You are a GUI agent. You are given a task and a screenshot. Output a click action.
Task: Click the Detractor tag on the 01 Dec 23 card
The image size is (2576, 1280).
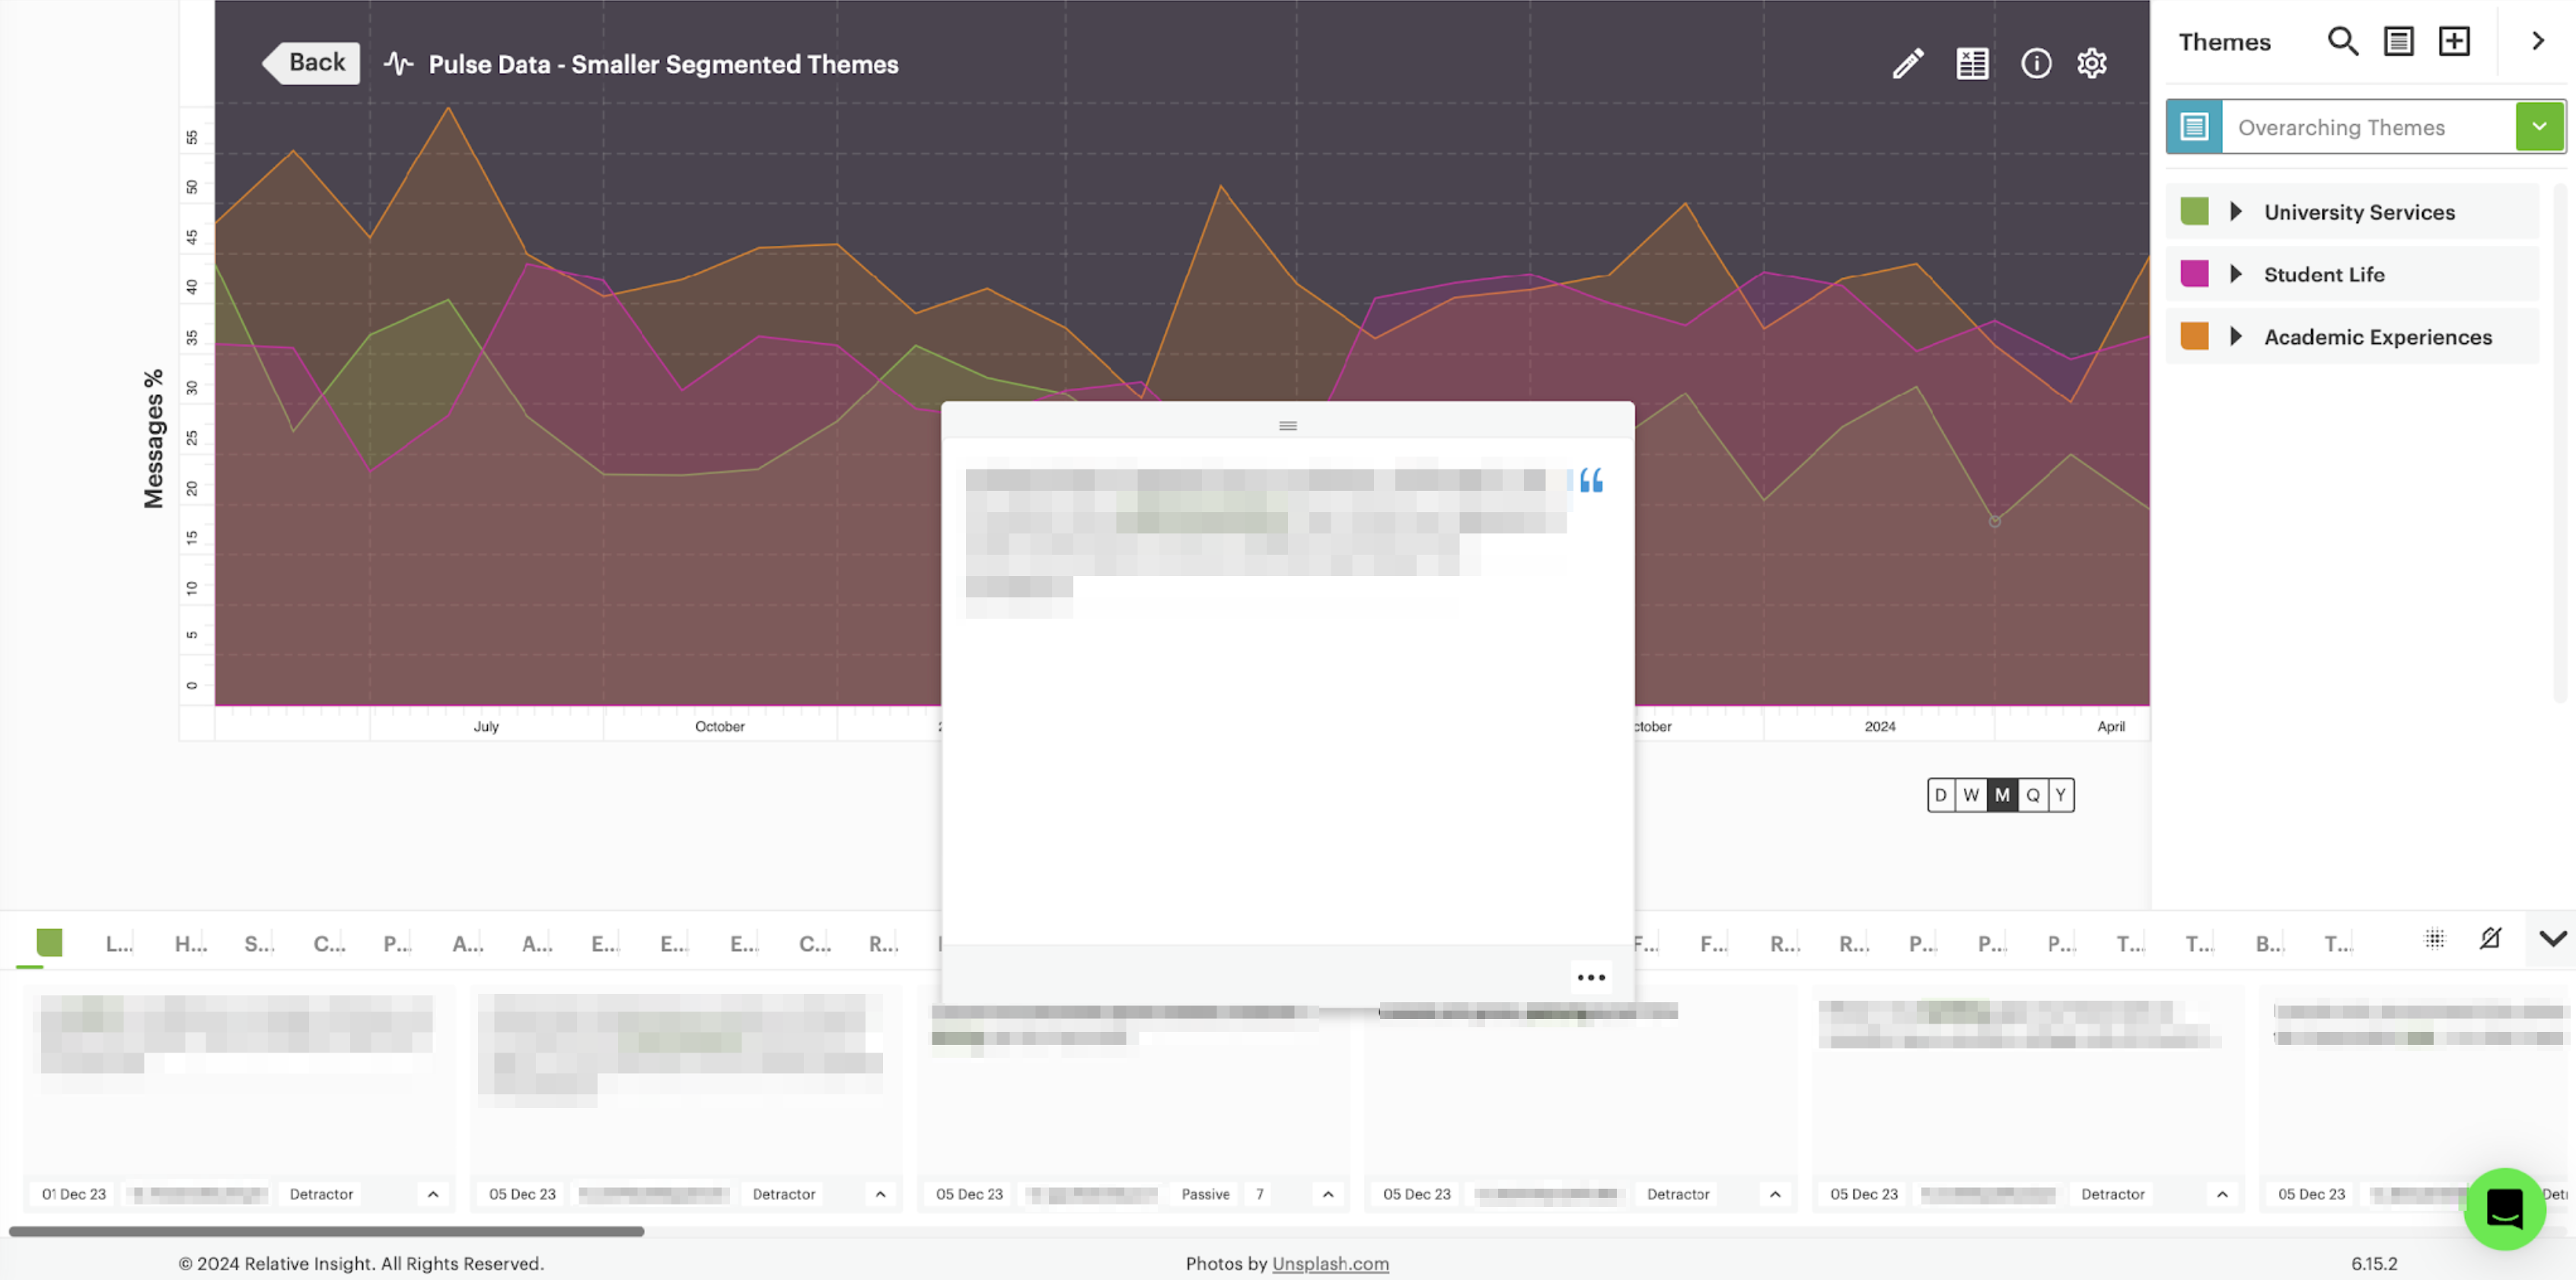(x=321, y=1194)
